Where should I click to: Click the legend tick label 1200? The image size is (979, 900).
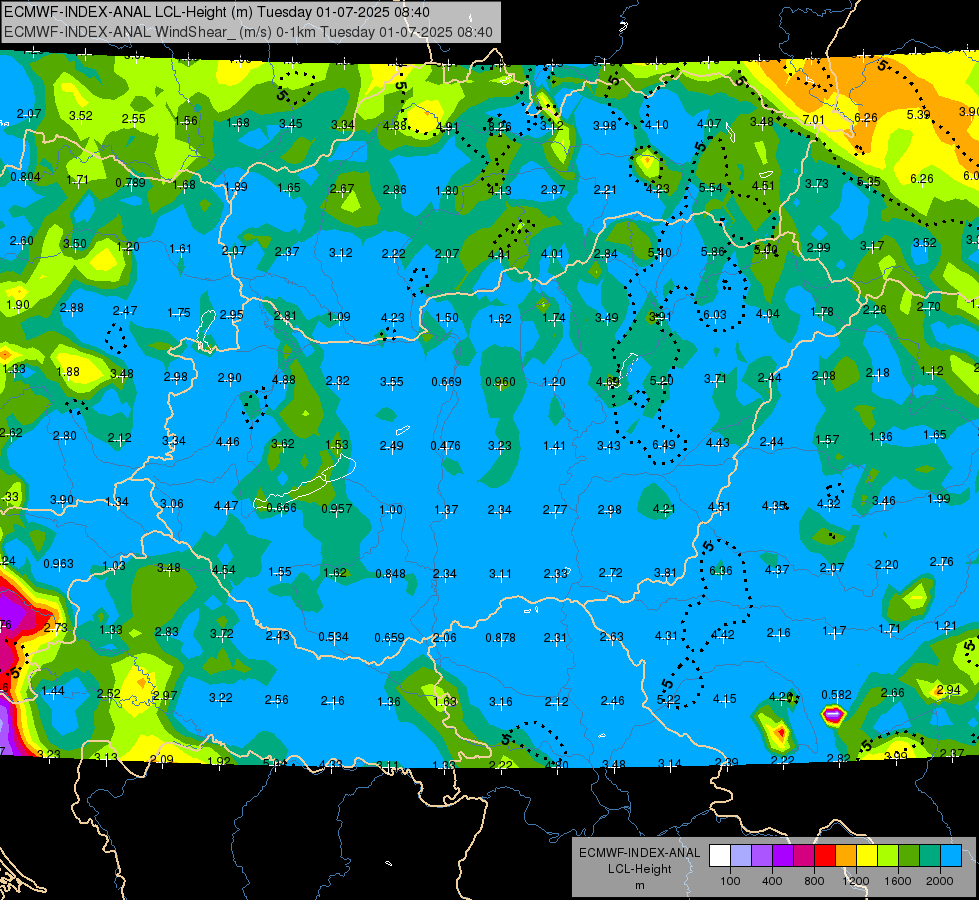point(855,881)
